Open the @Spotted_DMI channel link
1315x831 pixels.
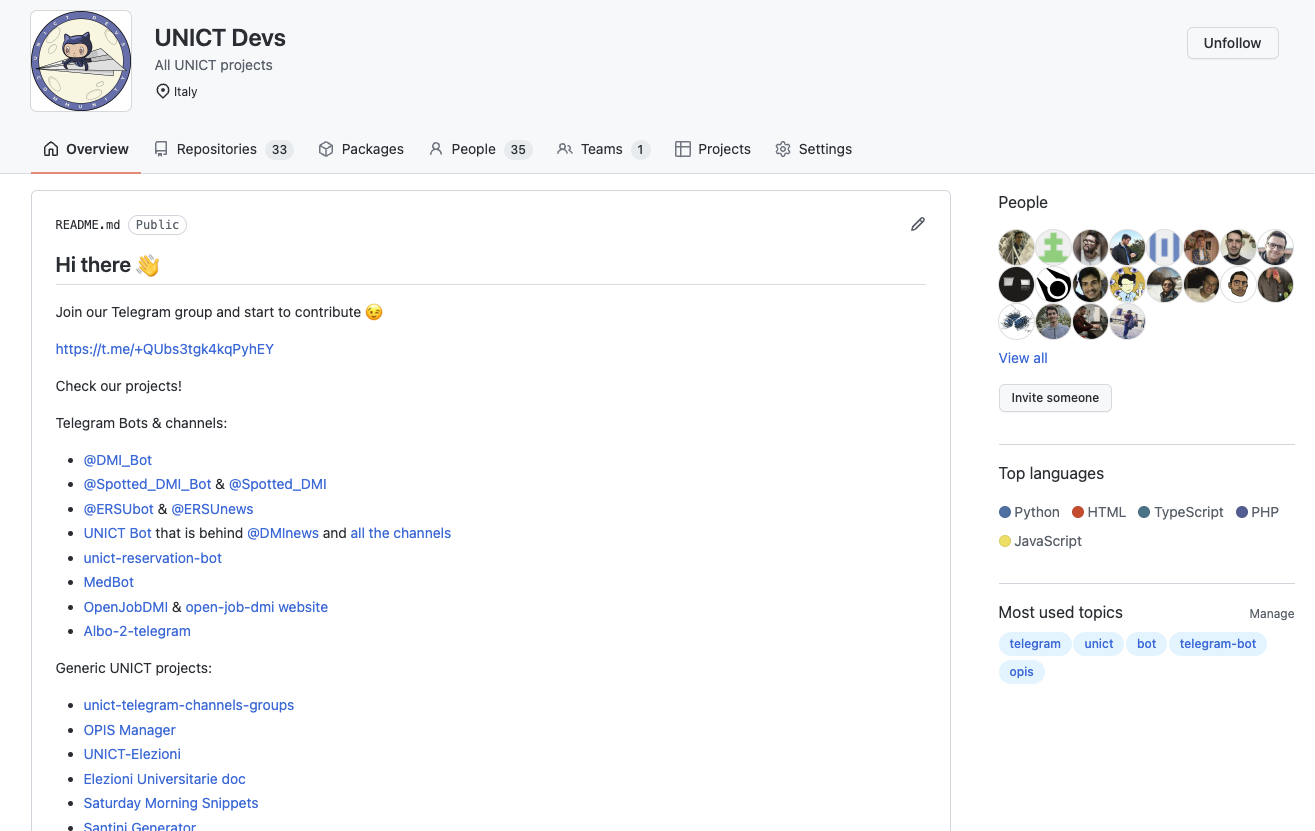(278, 484)
